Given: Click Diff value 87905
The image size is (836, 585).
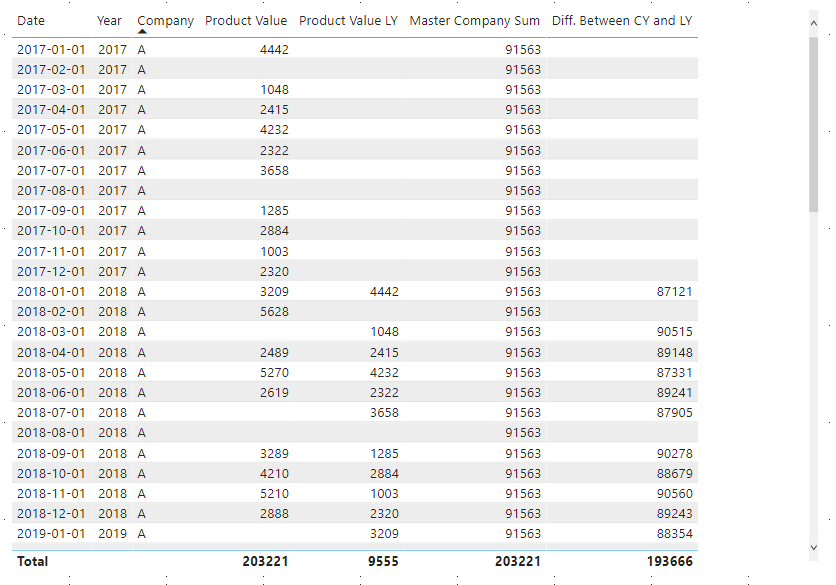Looking at the screenshot, I should click(674, 413).
